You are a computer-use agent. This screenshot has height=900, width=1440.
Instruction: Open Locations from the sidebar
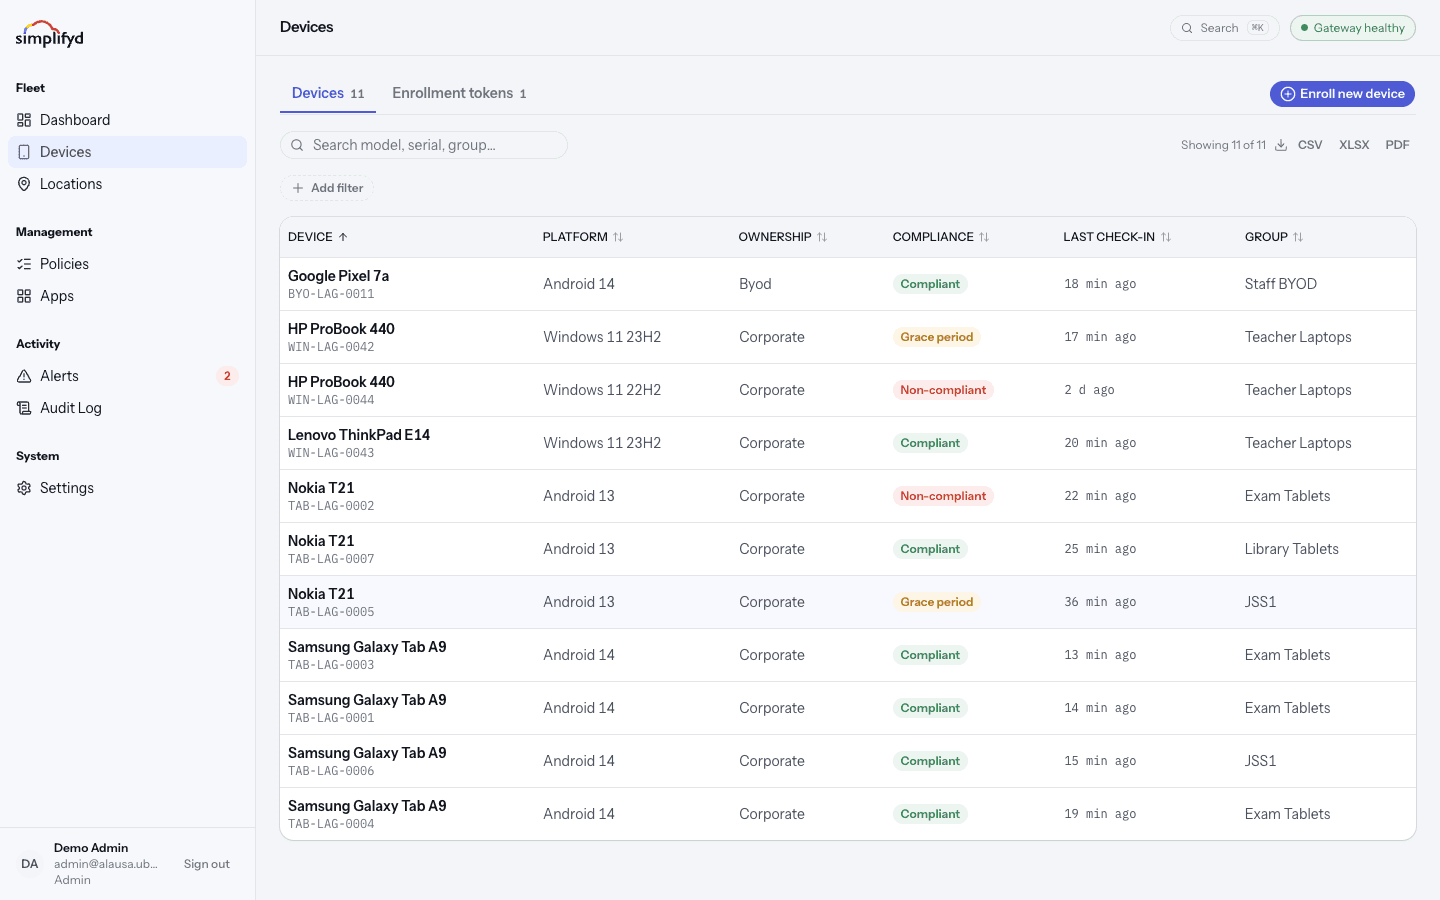127,184
